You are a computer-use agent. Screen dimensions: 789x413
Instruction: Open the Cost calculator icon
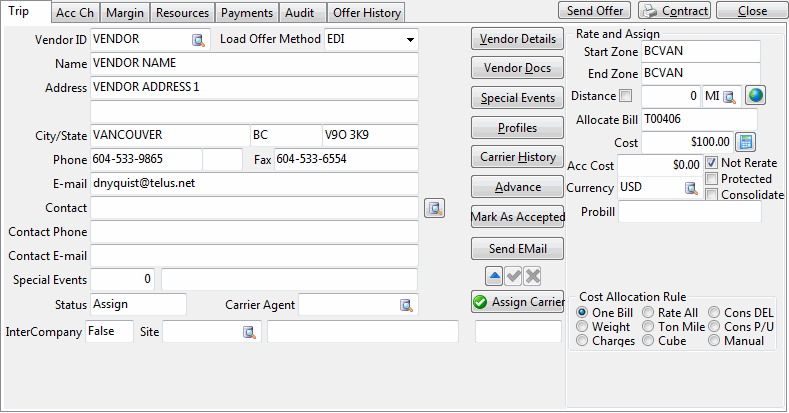coord(746,142)
